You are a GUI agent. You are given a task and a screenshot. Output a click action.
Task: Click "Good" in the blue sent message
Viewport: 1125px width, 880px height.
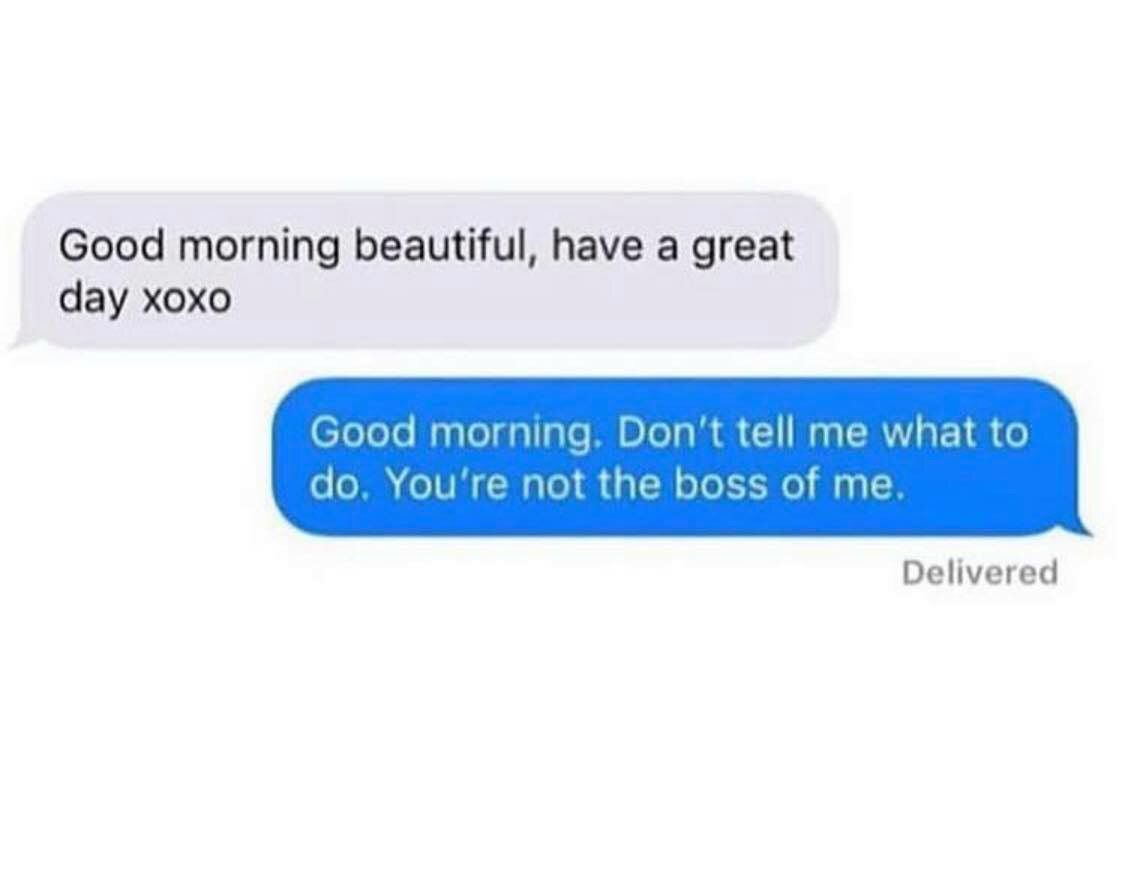(363, 432)
